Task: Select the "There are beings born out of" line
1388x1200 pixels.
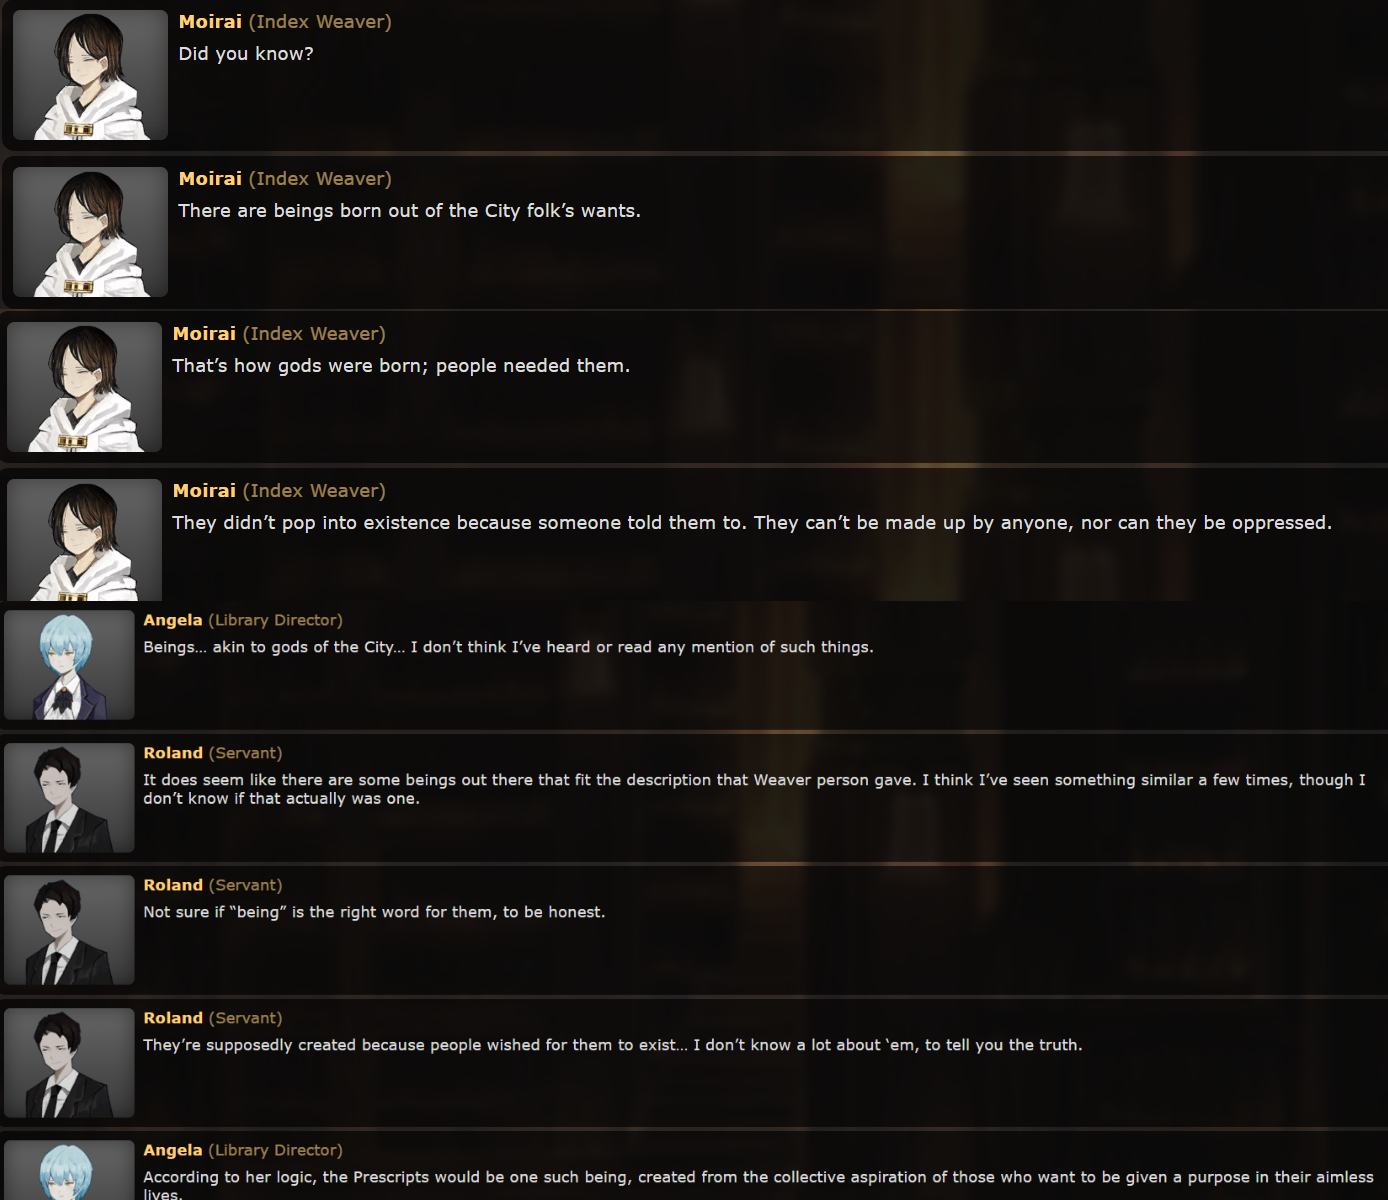Action: [x=409, y=211]
